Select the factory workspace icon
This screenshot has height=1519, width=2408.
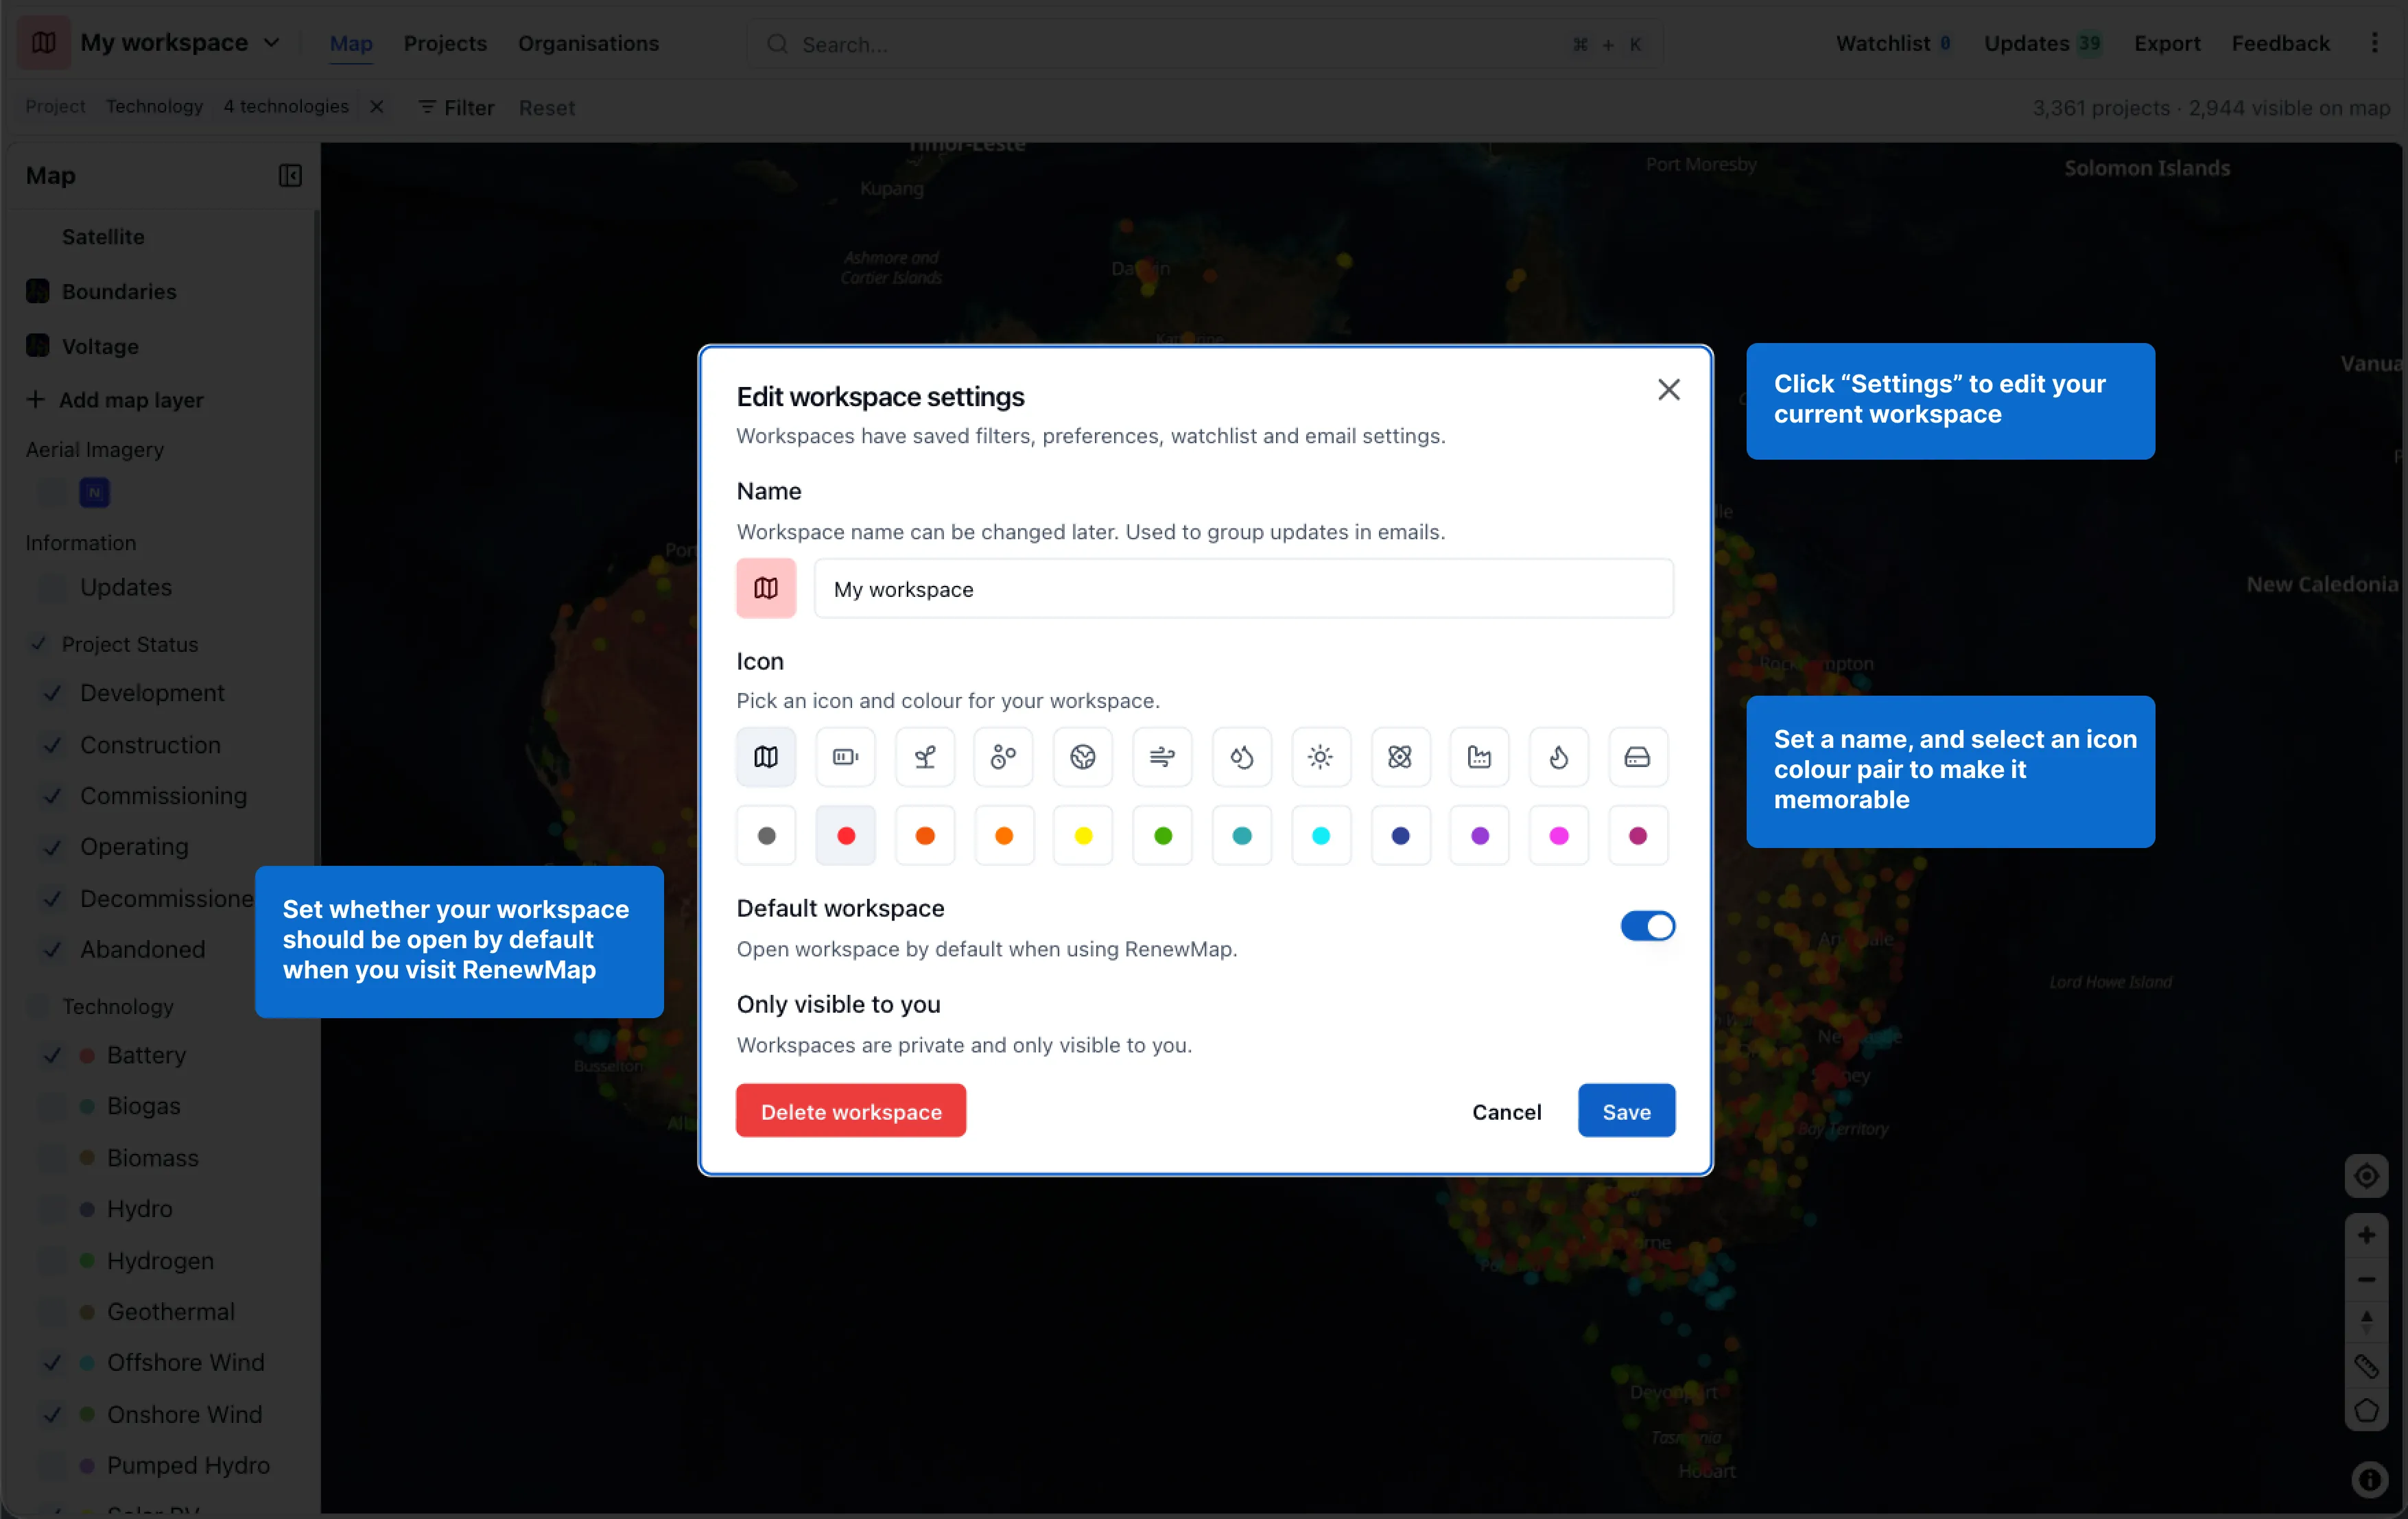(1479, 757)
